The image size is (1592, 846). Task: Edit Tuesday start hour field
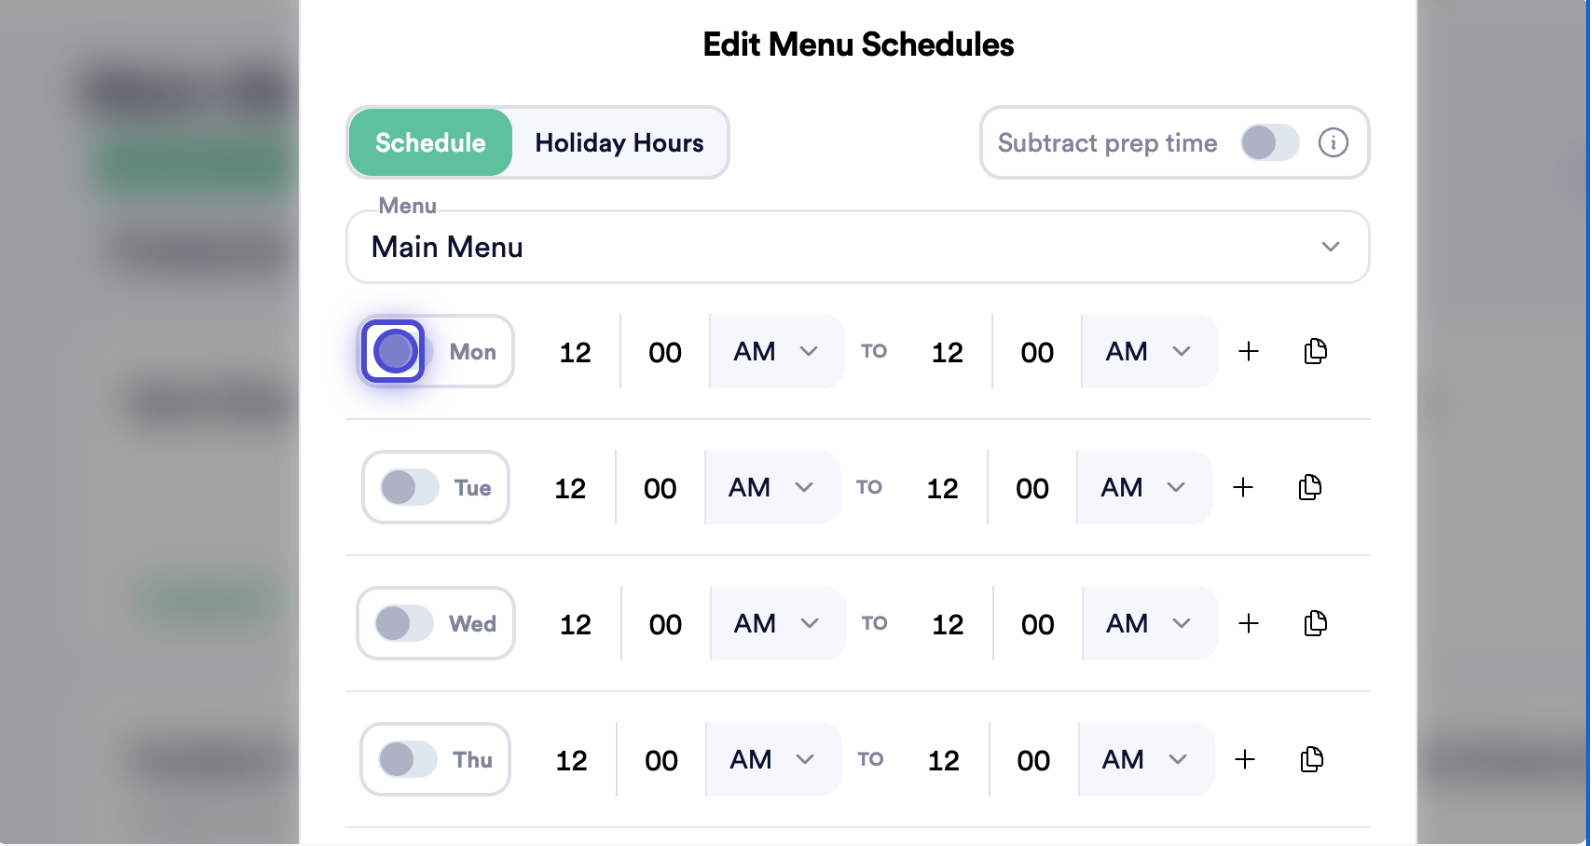pyautogui.click(x=570, y=488)
